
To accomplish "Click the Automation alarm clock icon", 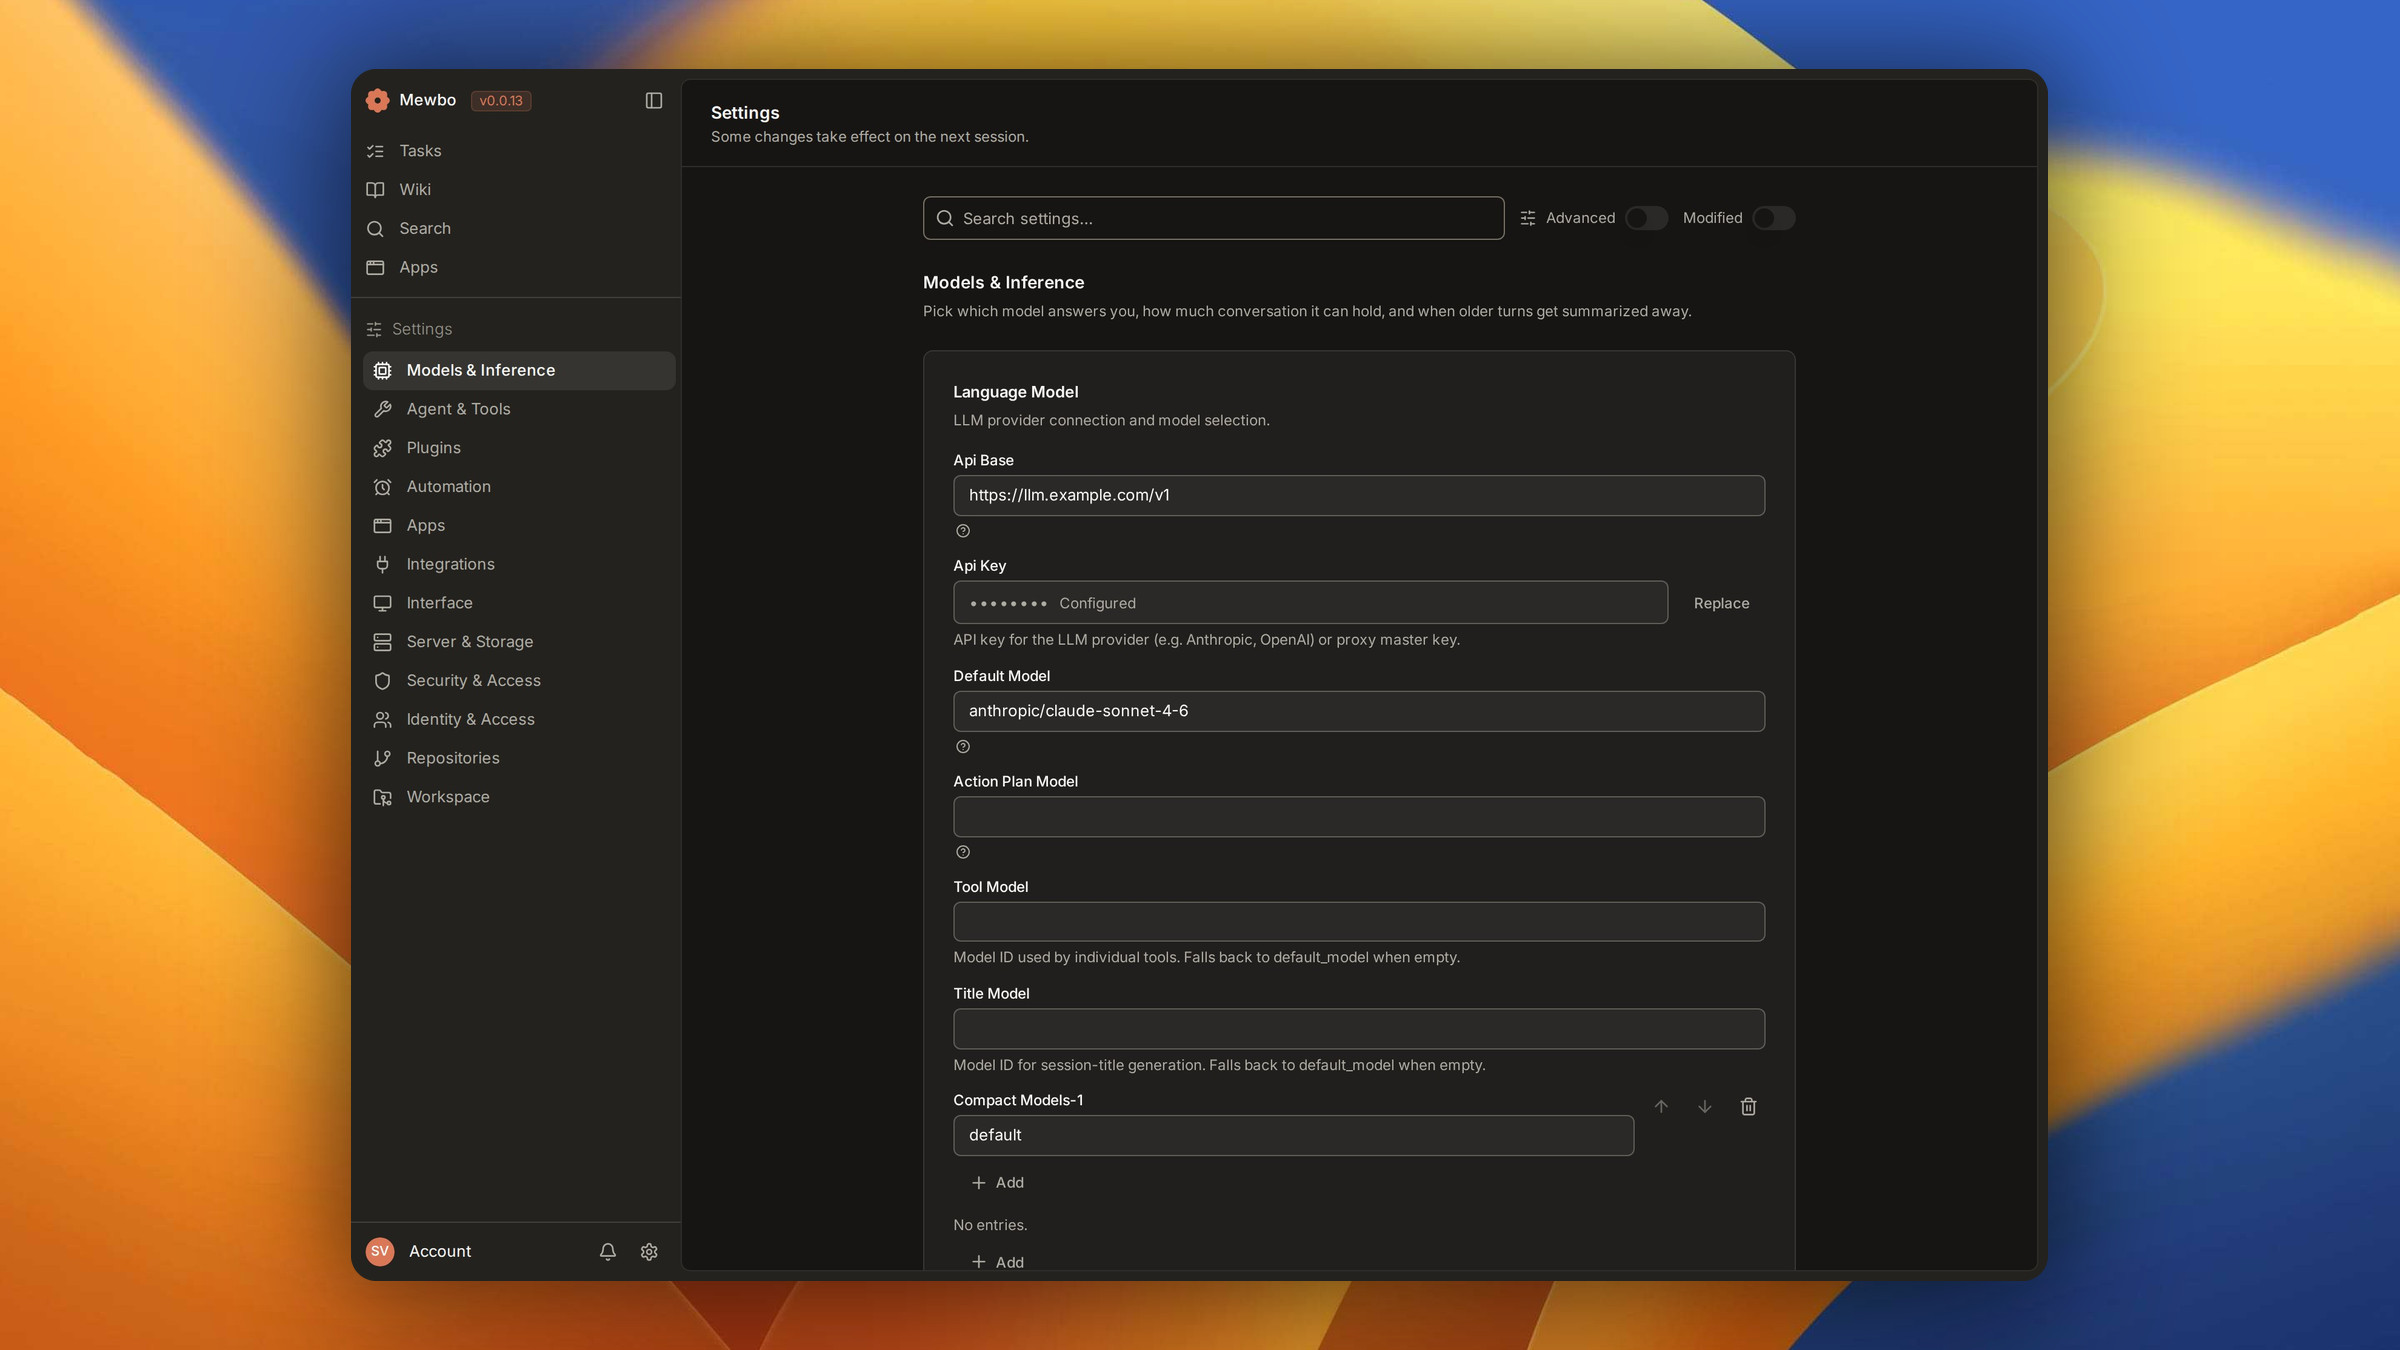I will coord(382,487).
